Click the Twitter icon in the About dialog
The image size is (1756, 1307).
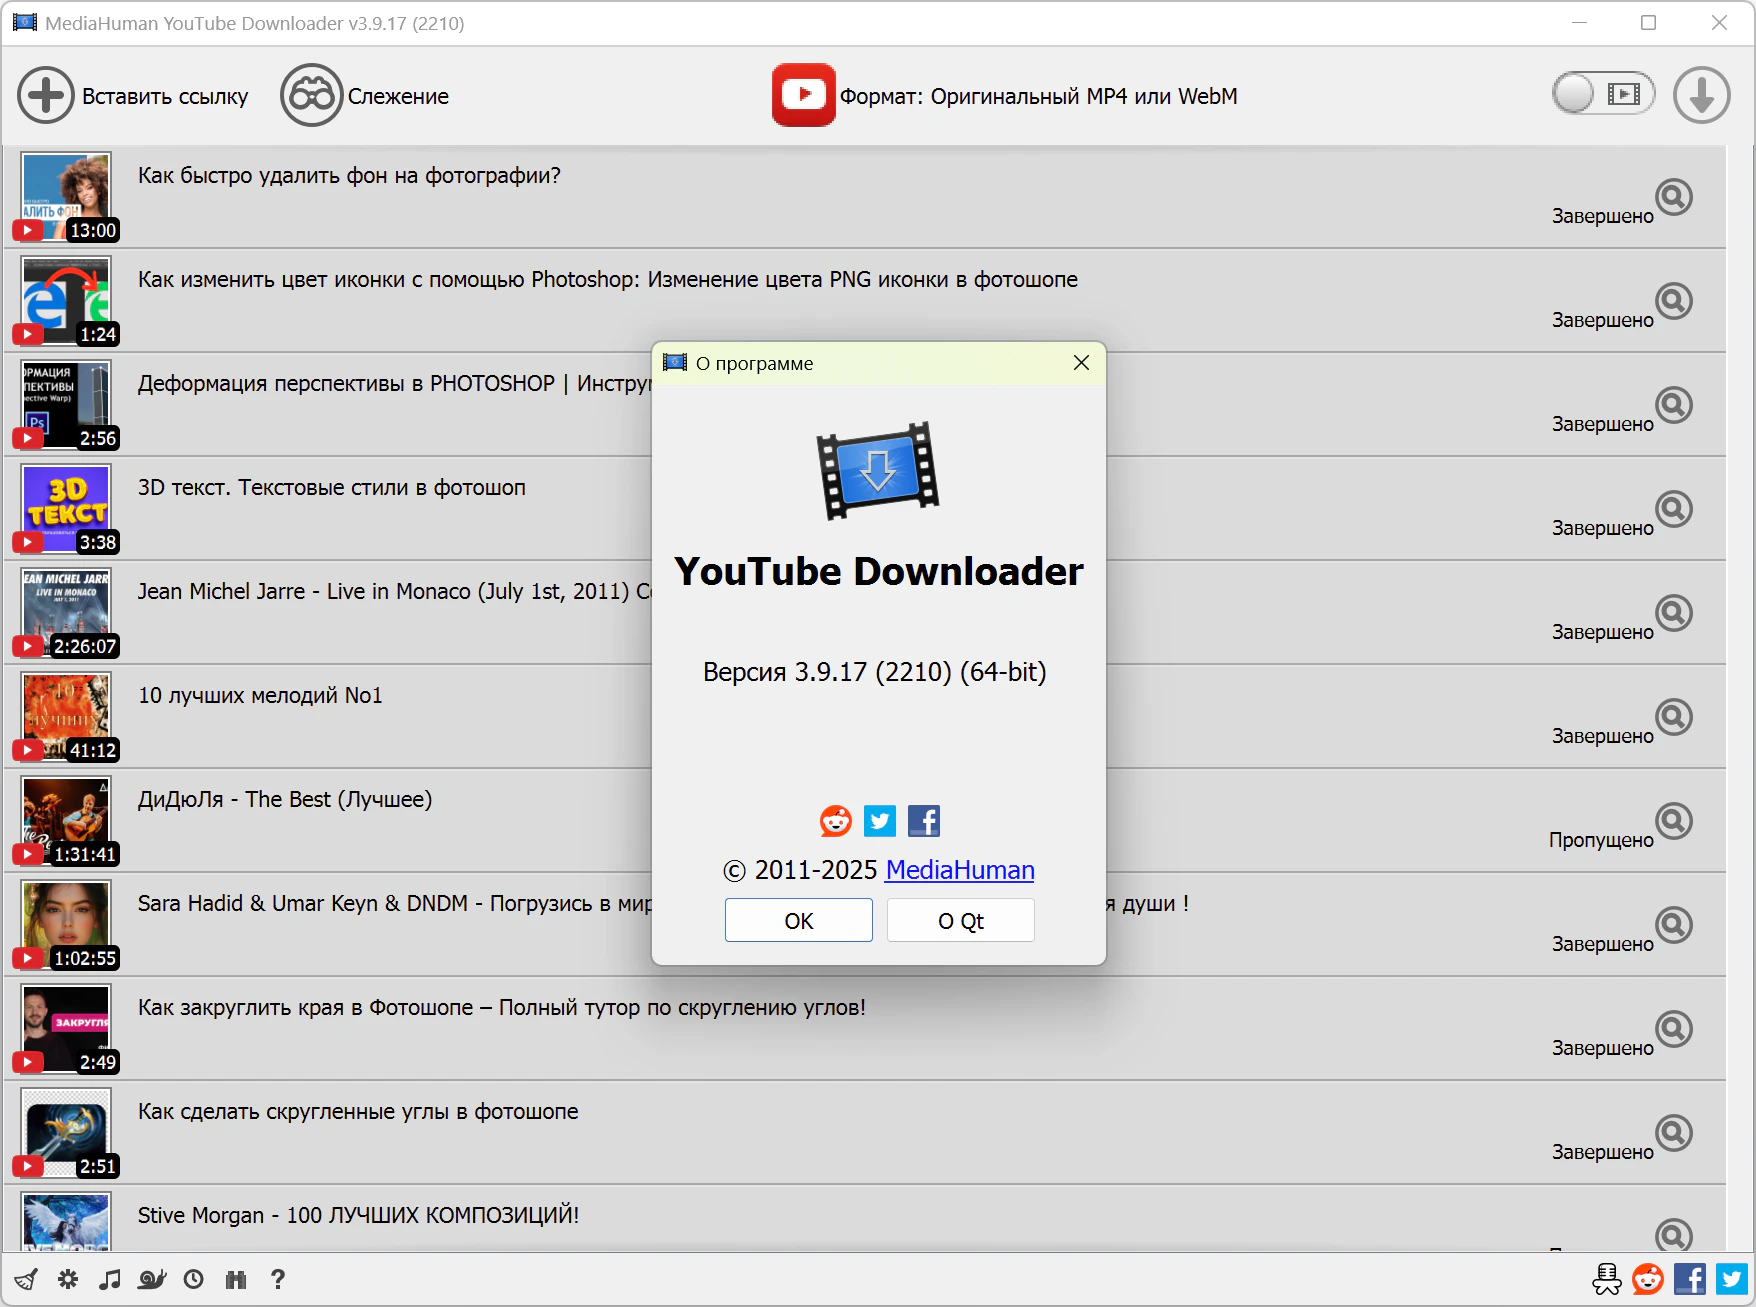tap(880, 821)
